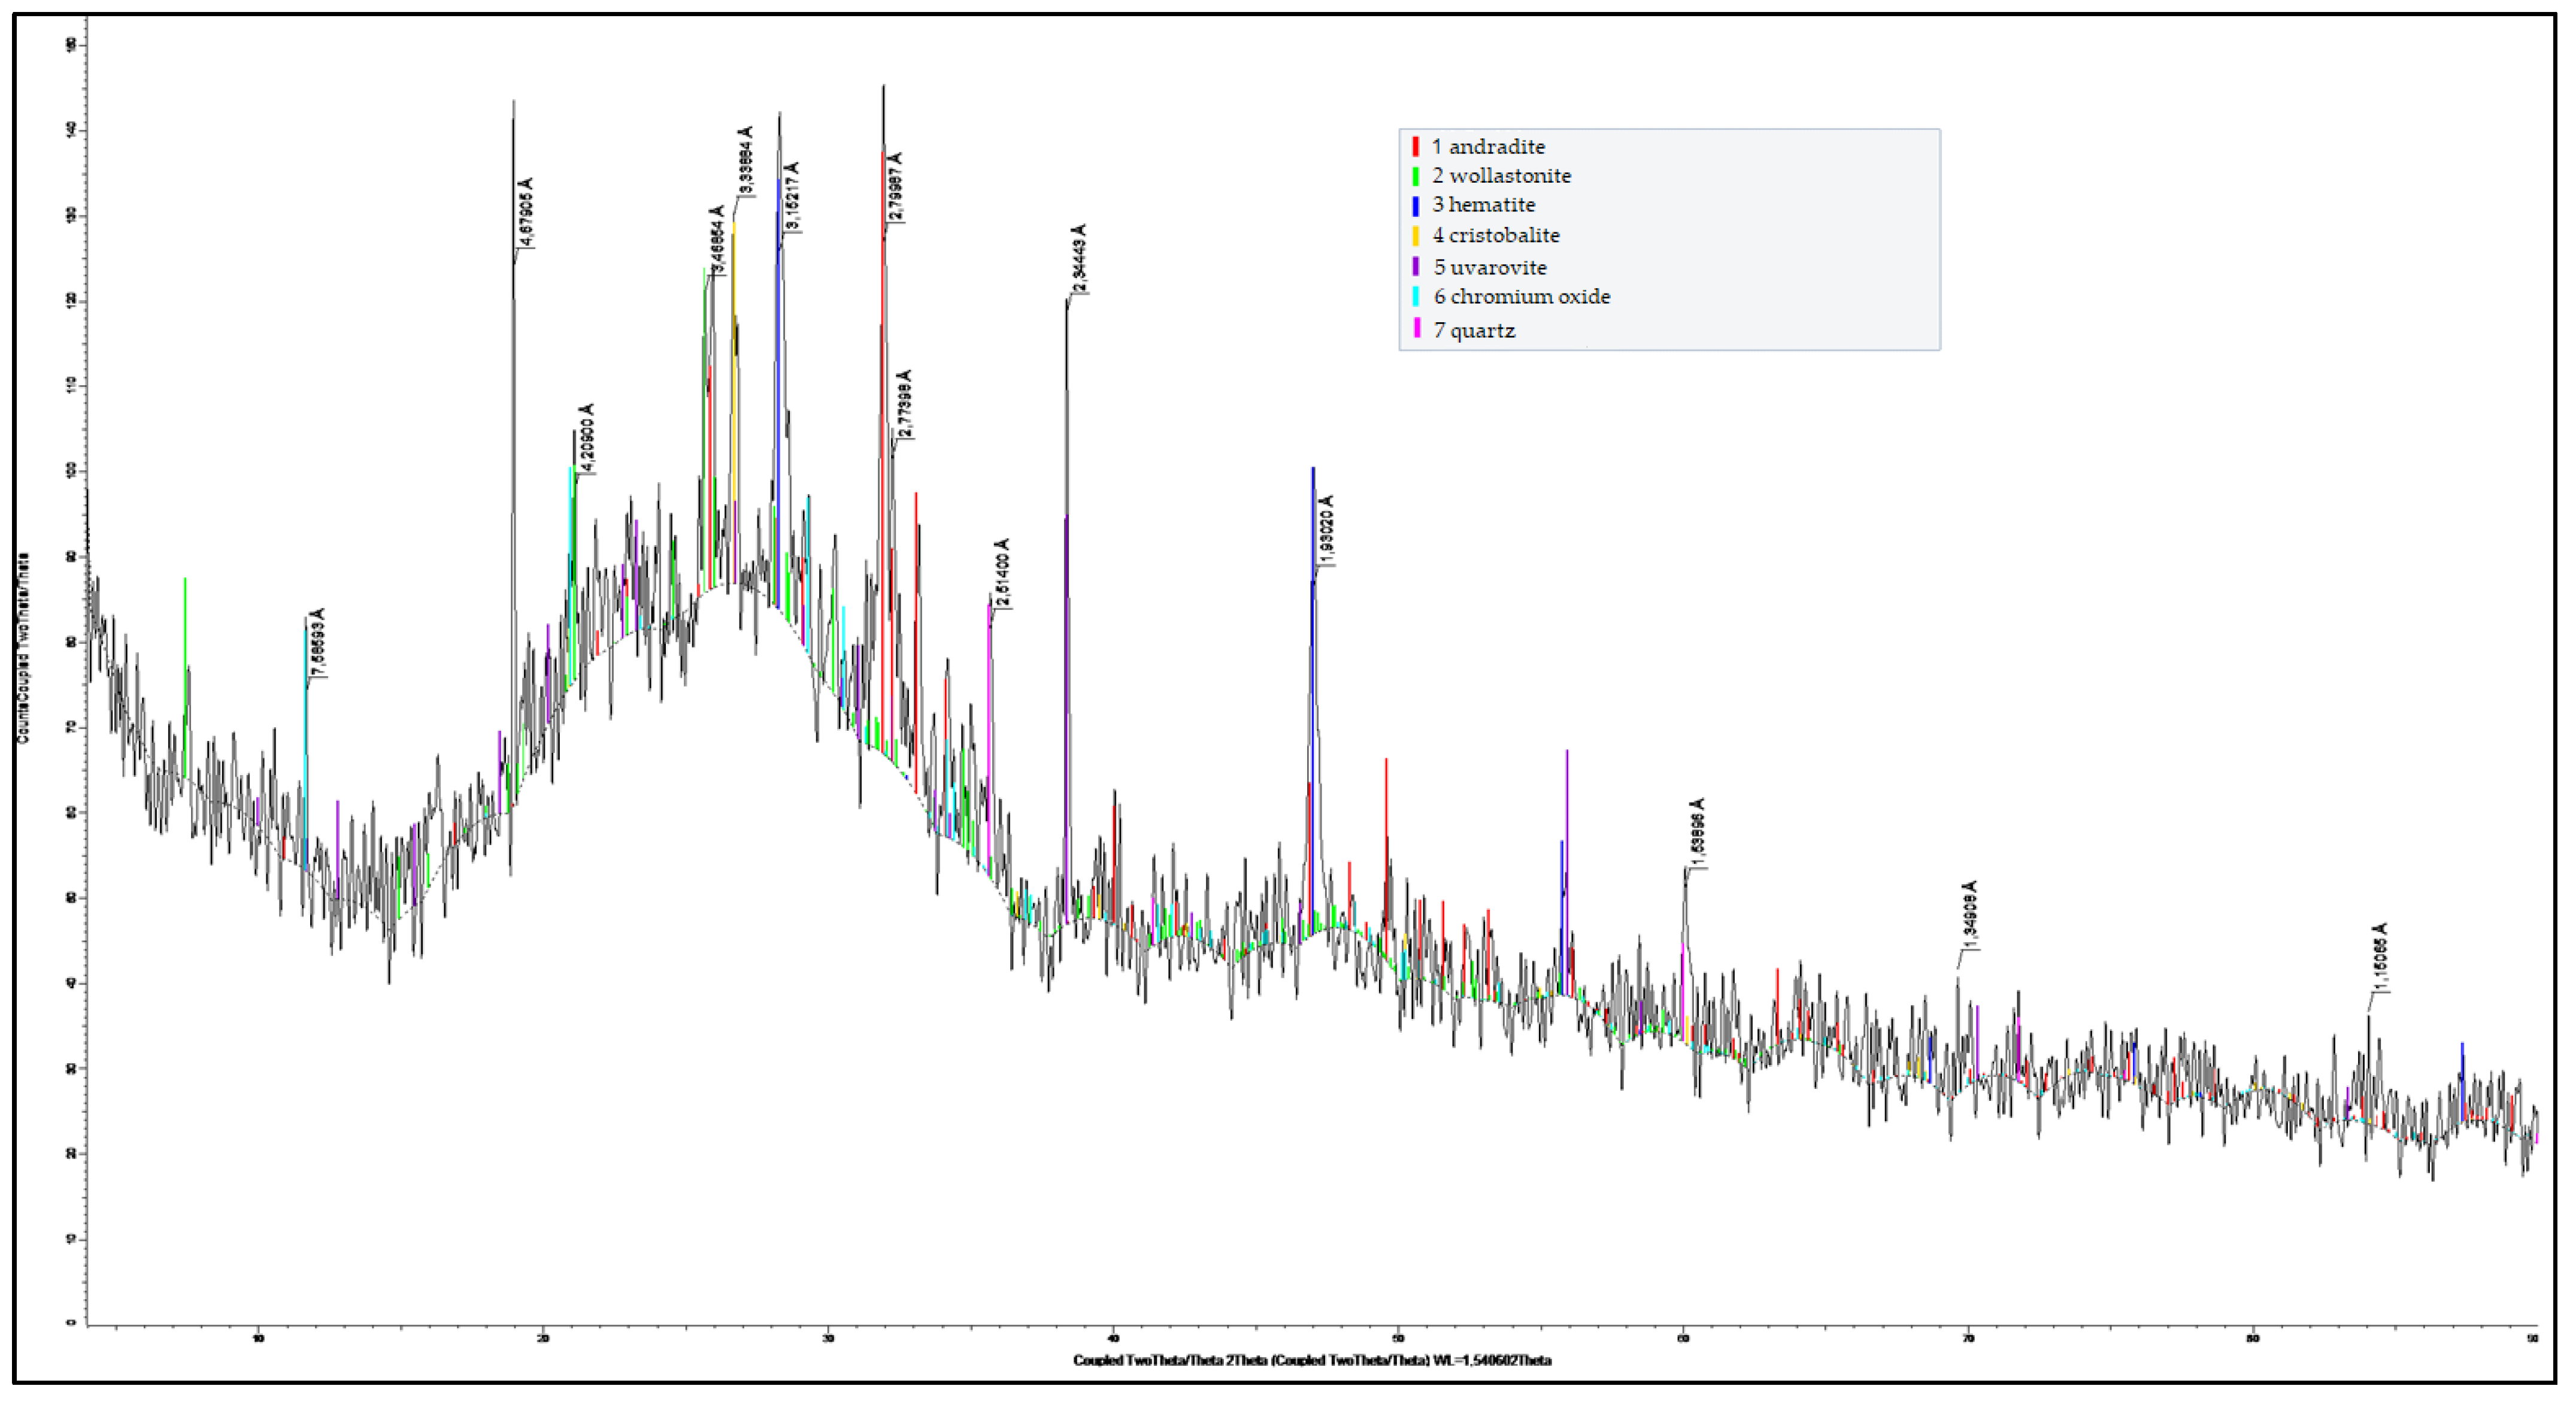
Task: Click the purple uvarovite legend marker
Action: coord(1415,267)
